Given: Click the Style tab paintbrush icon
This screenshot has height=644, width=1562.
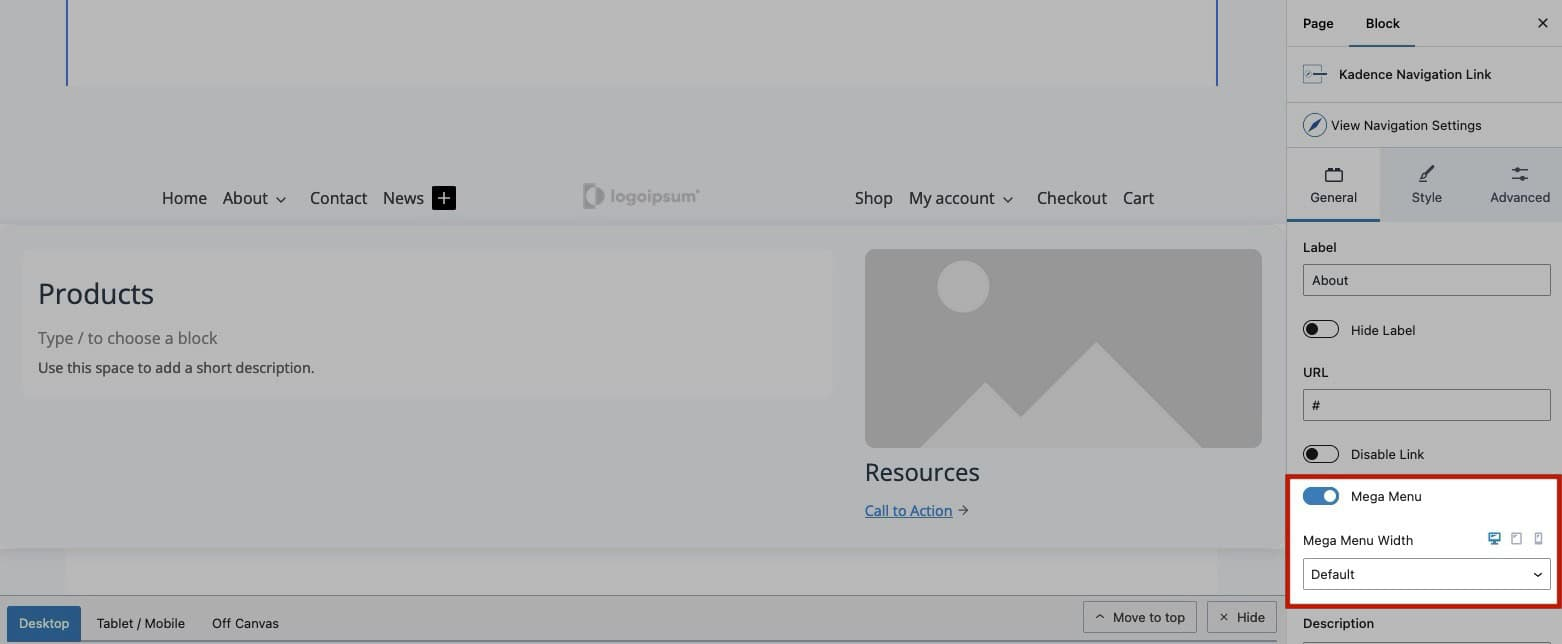Looking at the screenshot, I should (x=1426, y=173).
